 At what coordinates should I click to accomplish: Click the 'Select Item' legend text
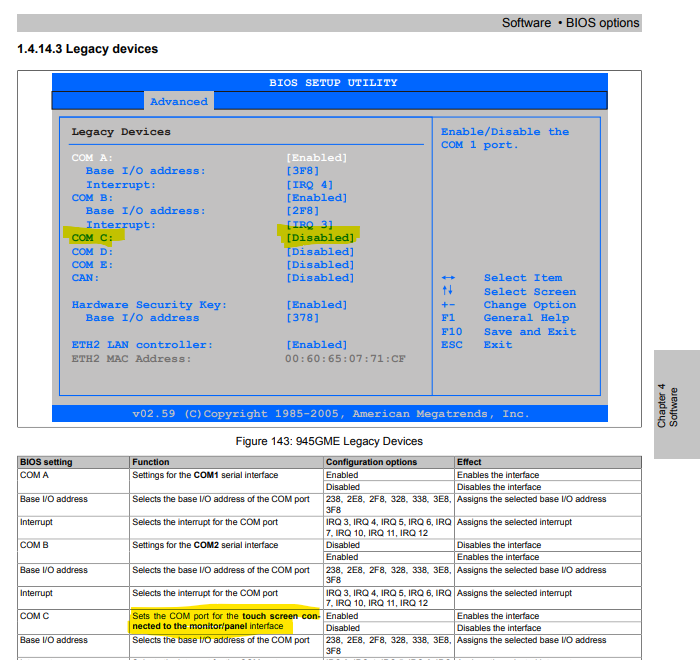click(x=523, y=278)
